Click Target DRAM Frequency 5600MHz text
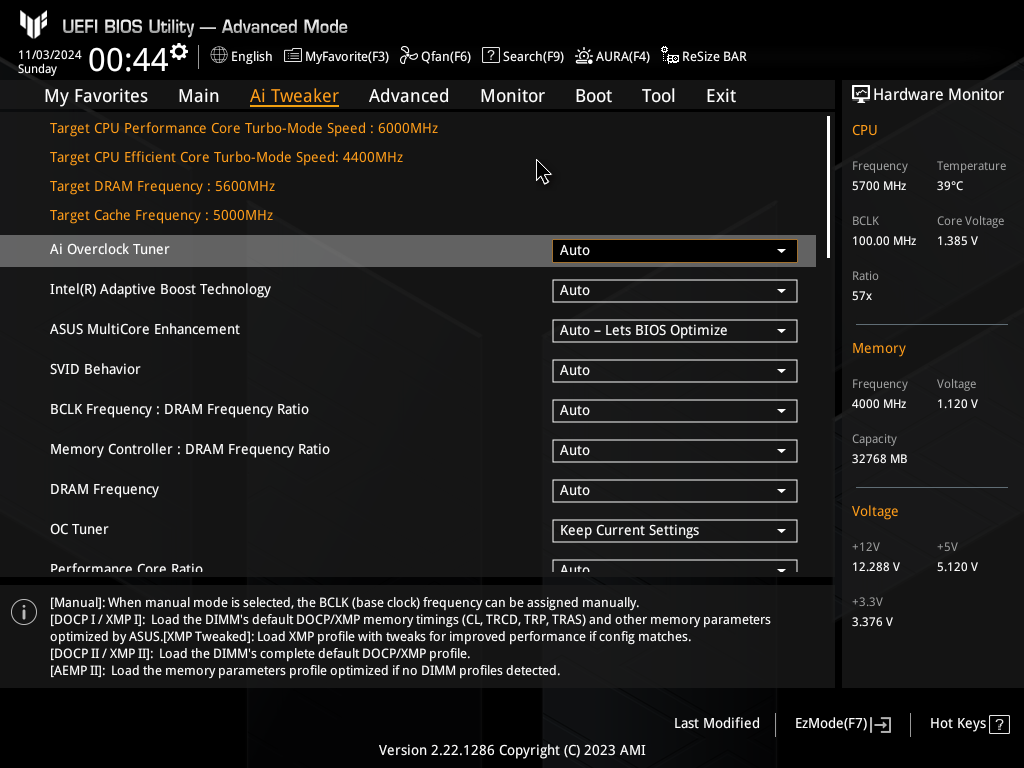This screenshot has width=1024, height=768. [x=162, y=186]
